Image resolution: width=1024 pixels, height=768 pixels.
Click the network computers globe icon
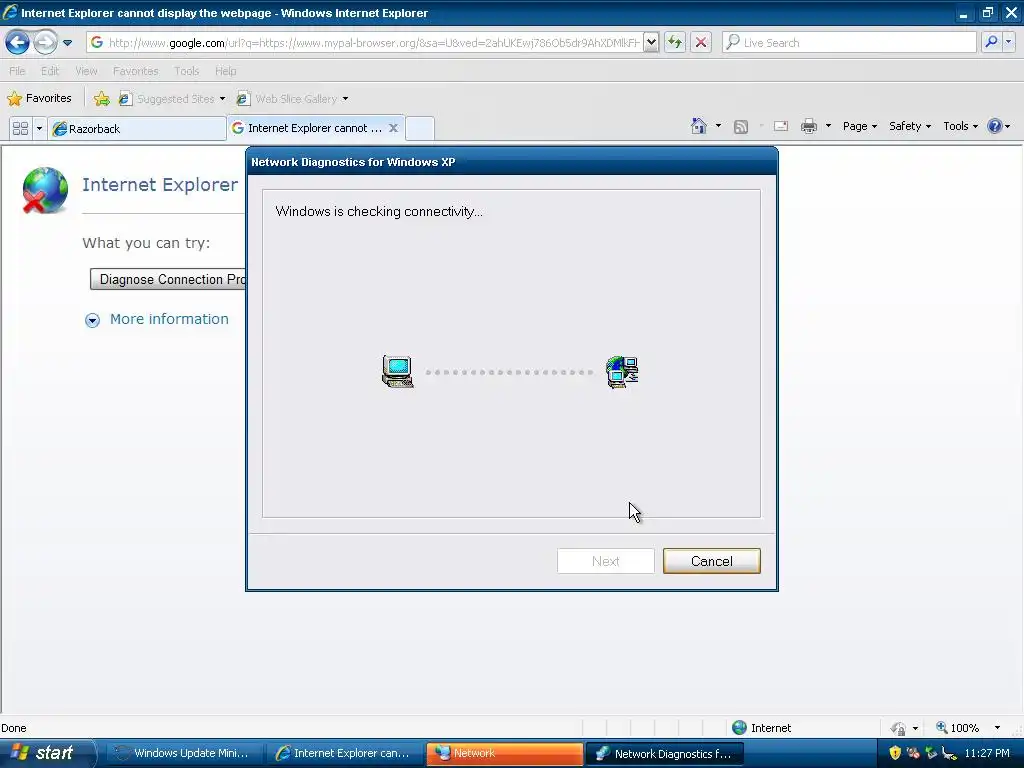622,372
